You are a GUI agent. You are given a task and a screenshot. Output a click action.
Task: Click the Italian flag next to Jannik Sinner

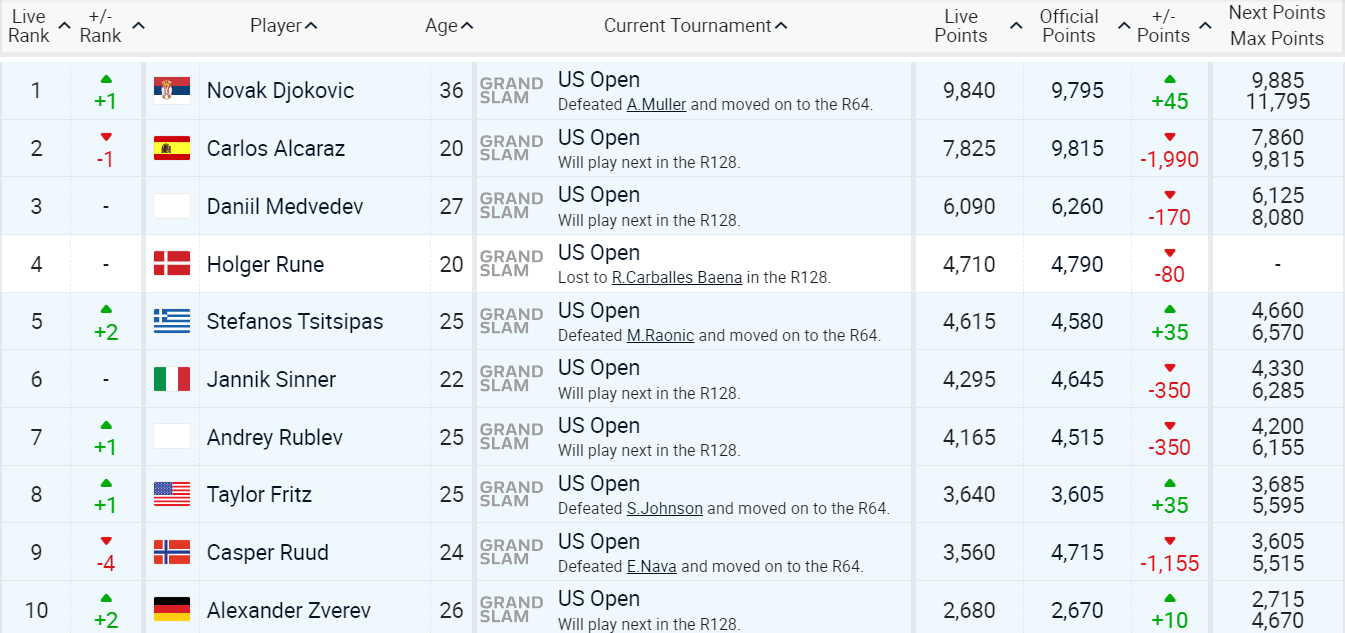[x=171, y=378]
